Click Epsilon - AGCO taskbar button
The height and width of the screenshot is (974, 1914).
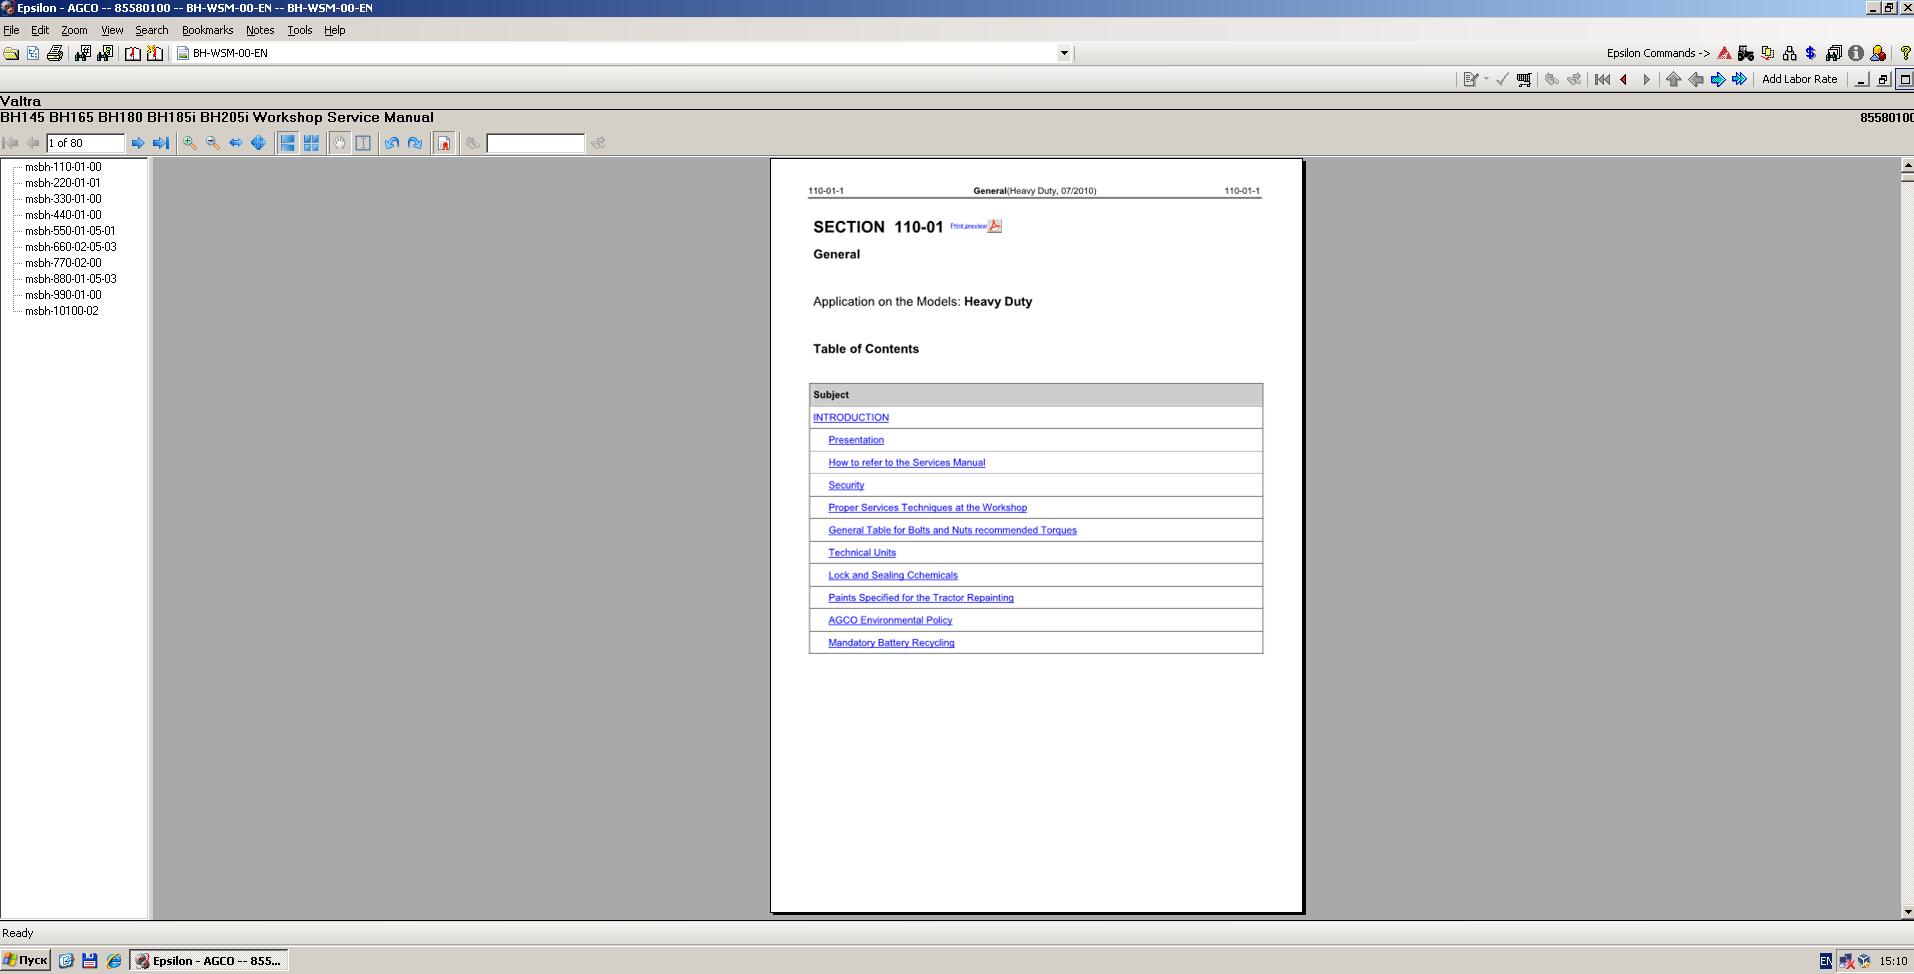point(209,961)
